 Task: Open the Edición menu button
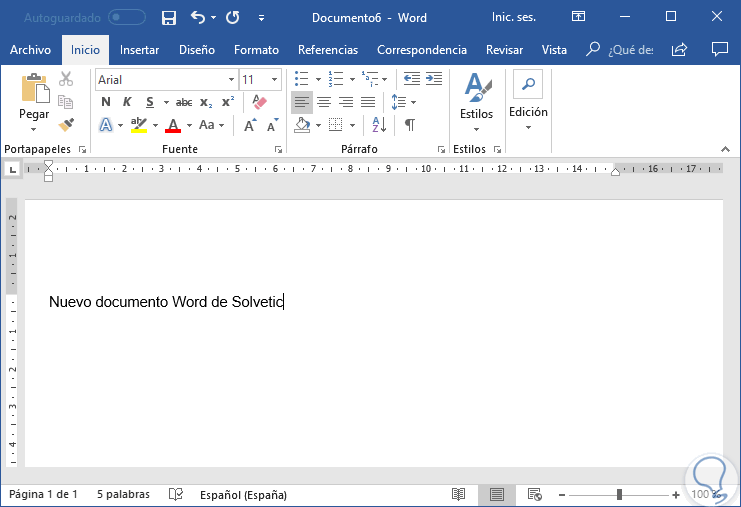pos(528,100)
